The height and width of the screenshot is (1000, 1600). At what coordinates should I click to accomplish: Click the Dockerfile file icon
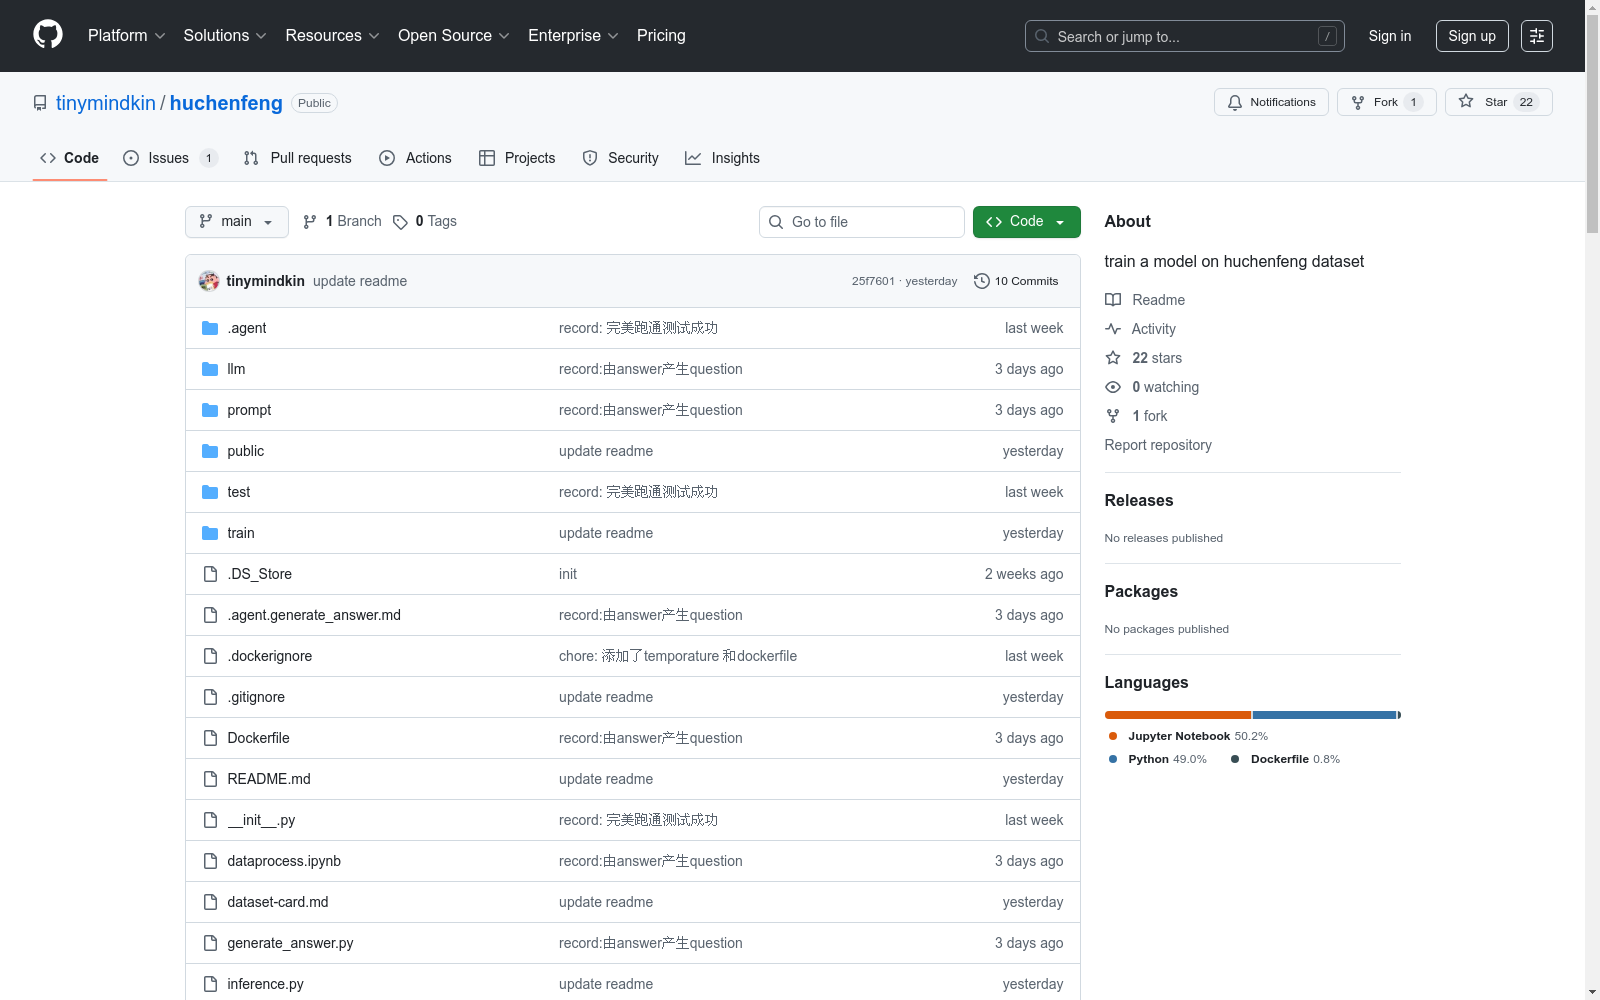[x=210, y=738]
